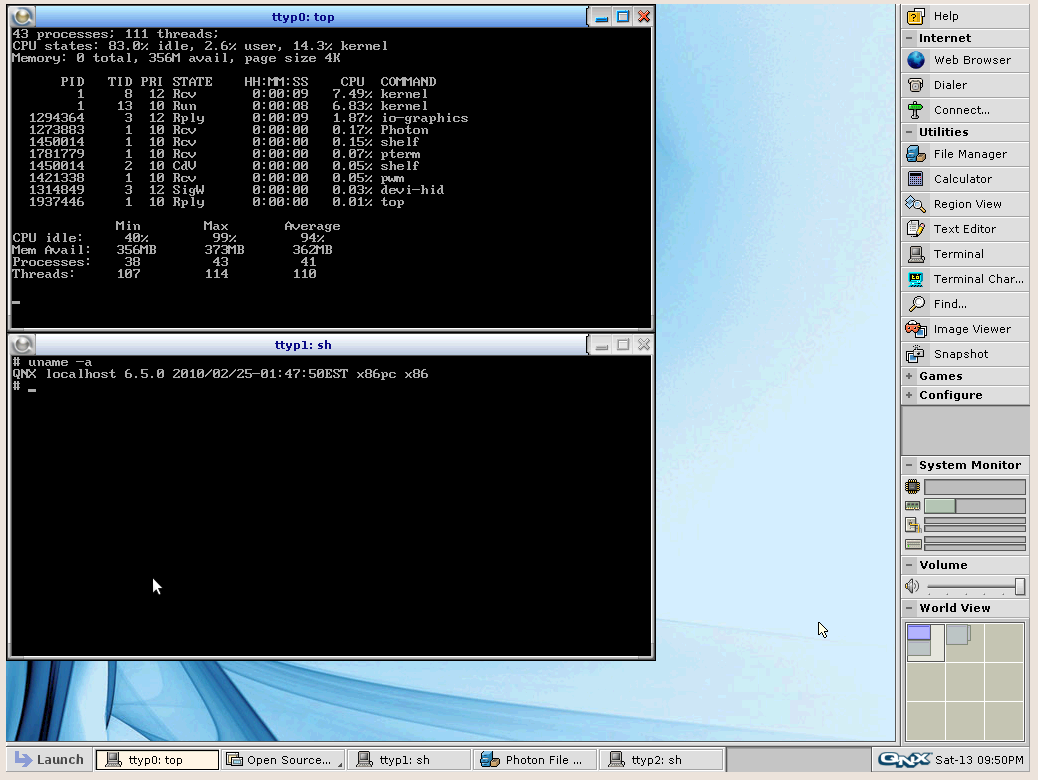Launch the Dialer icon

915,85
